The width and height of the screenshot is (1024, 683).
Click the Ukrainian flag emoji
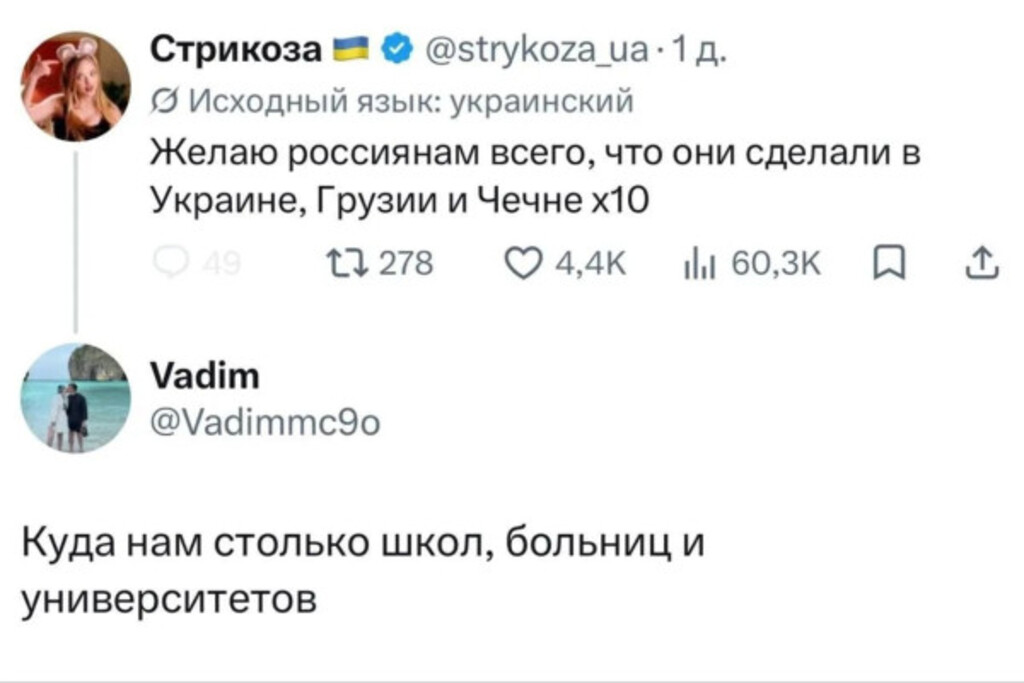coord(351,50)
